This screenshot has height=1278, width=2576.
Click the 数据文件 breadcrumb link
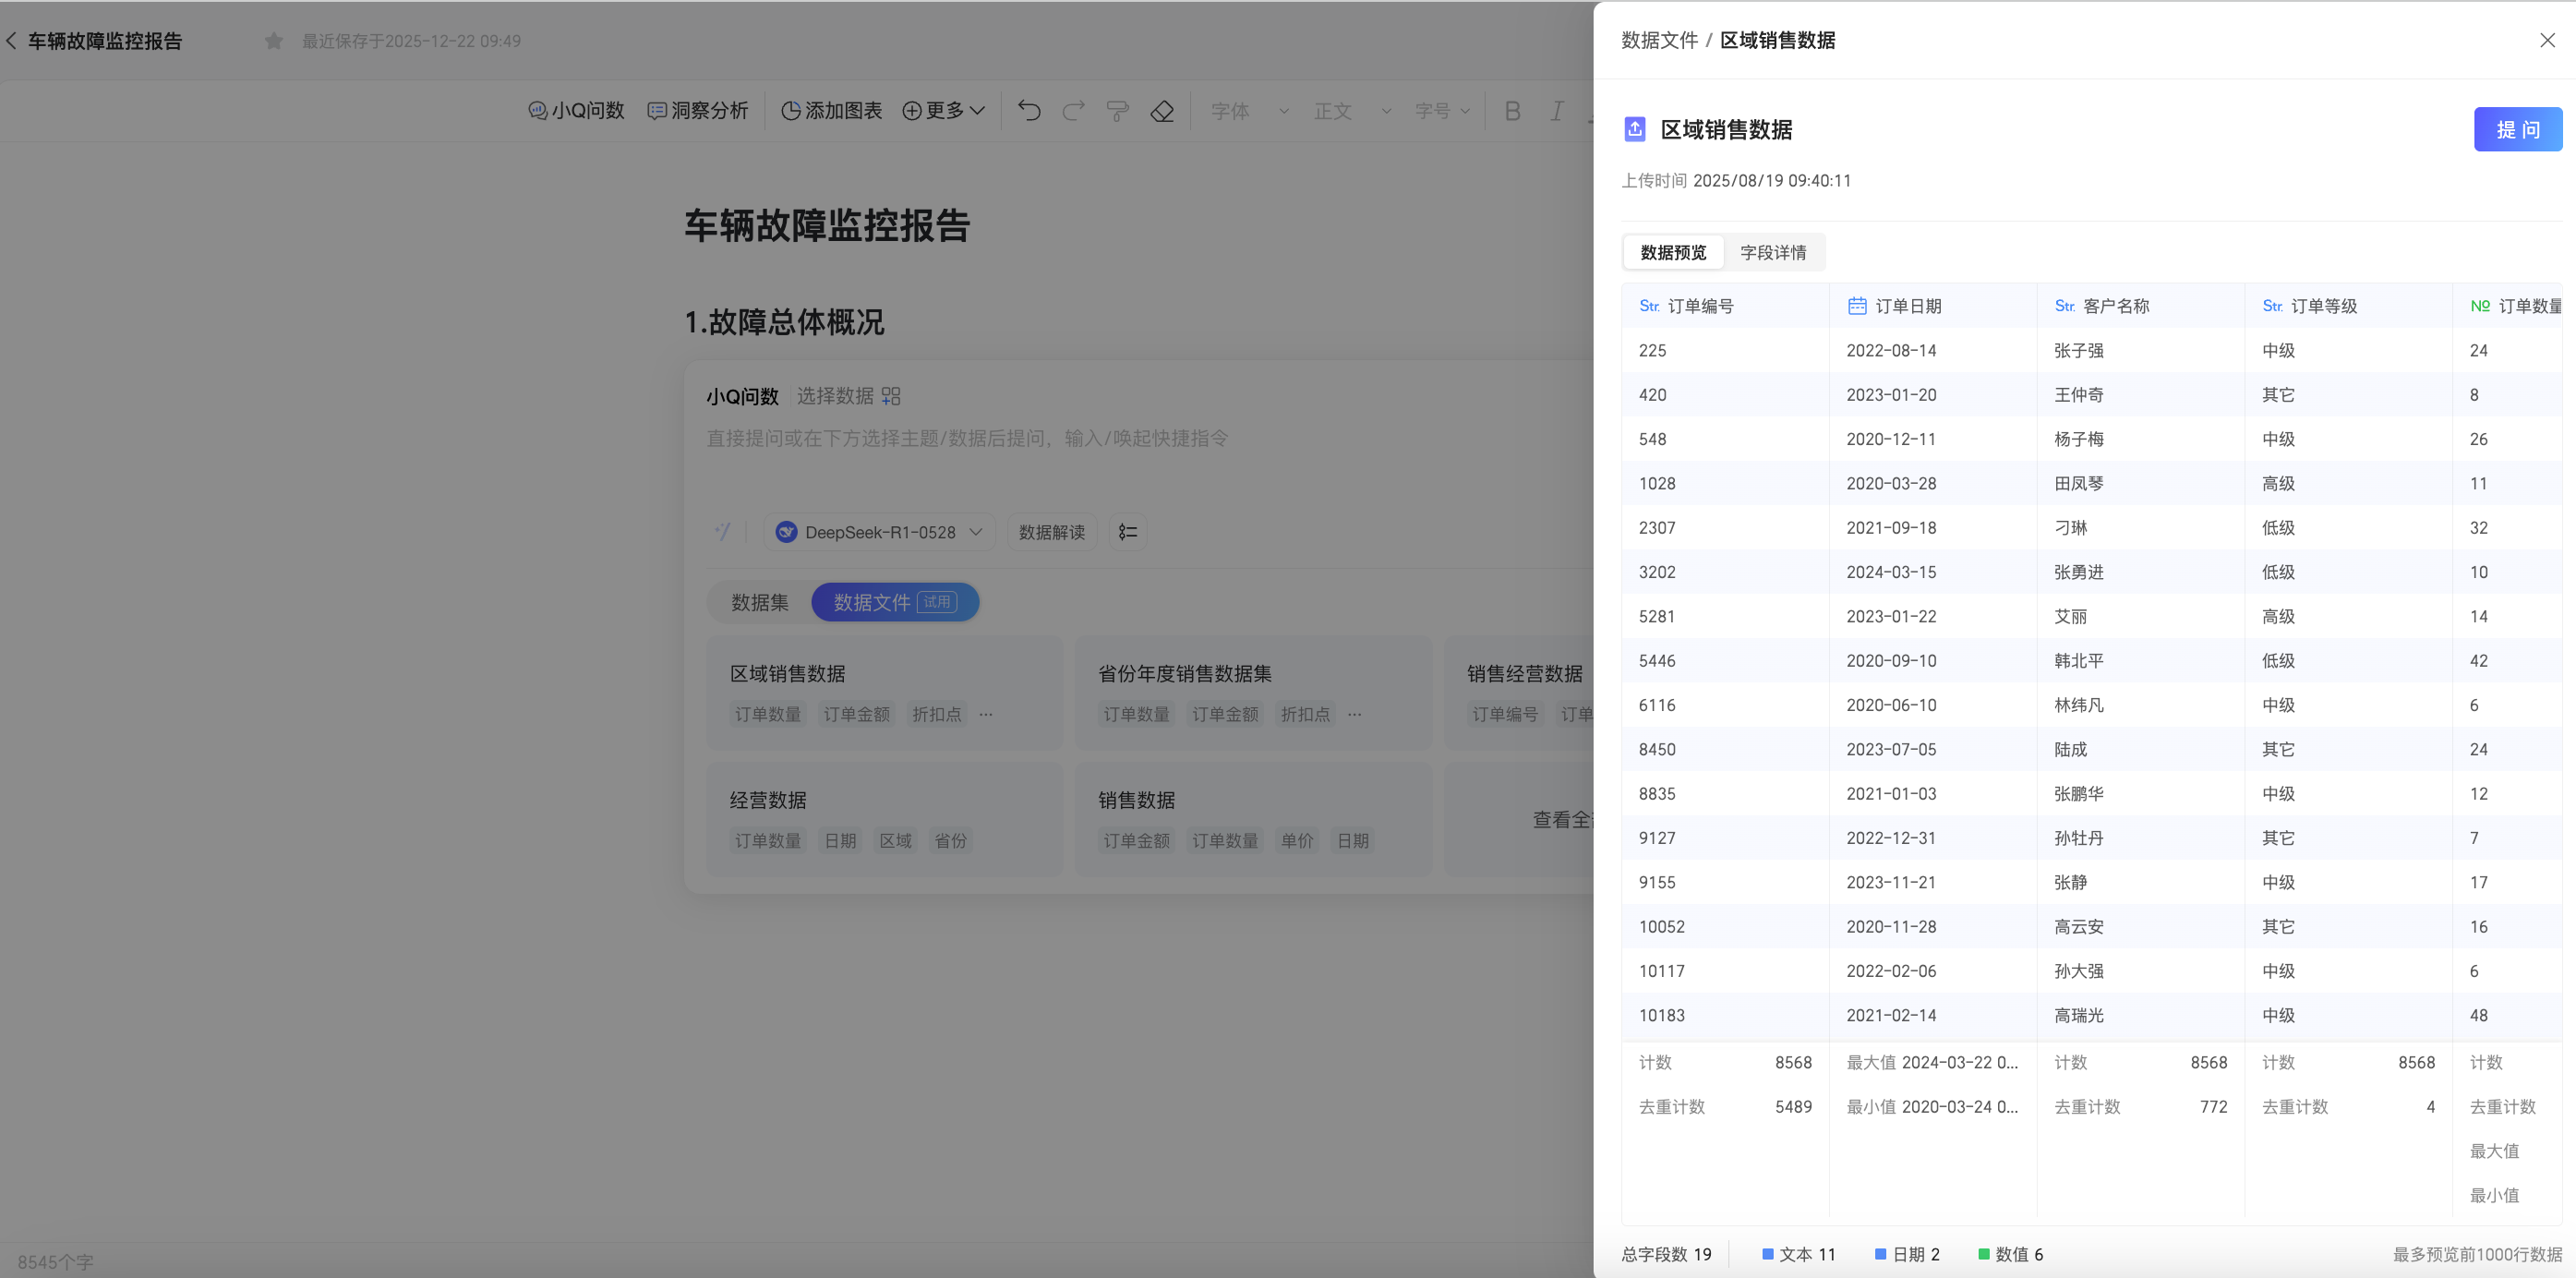[x=1659, y=40]
